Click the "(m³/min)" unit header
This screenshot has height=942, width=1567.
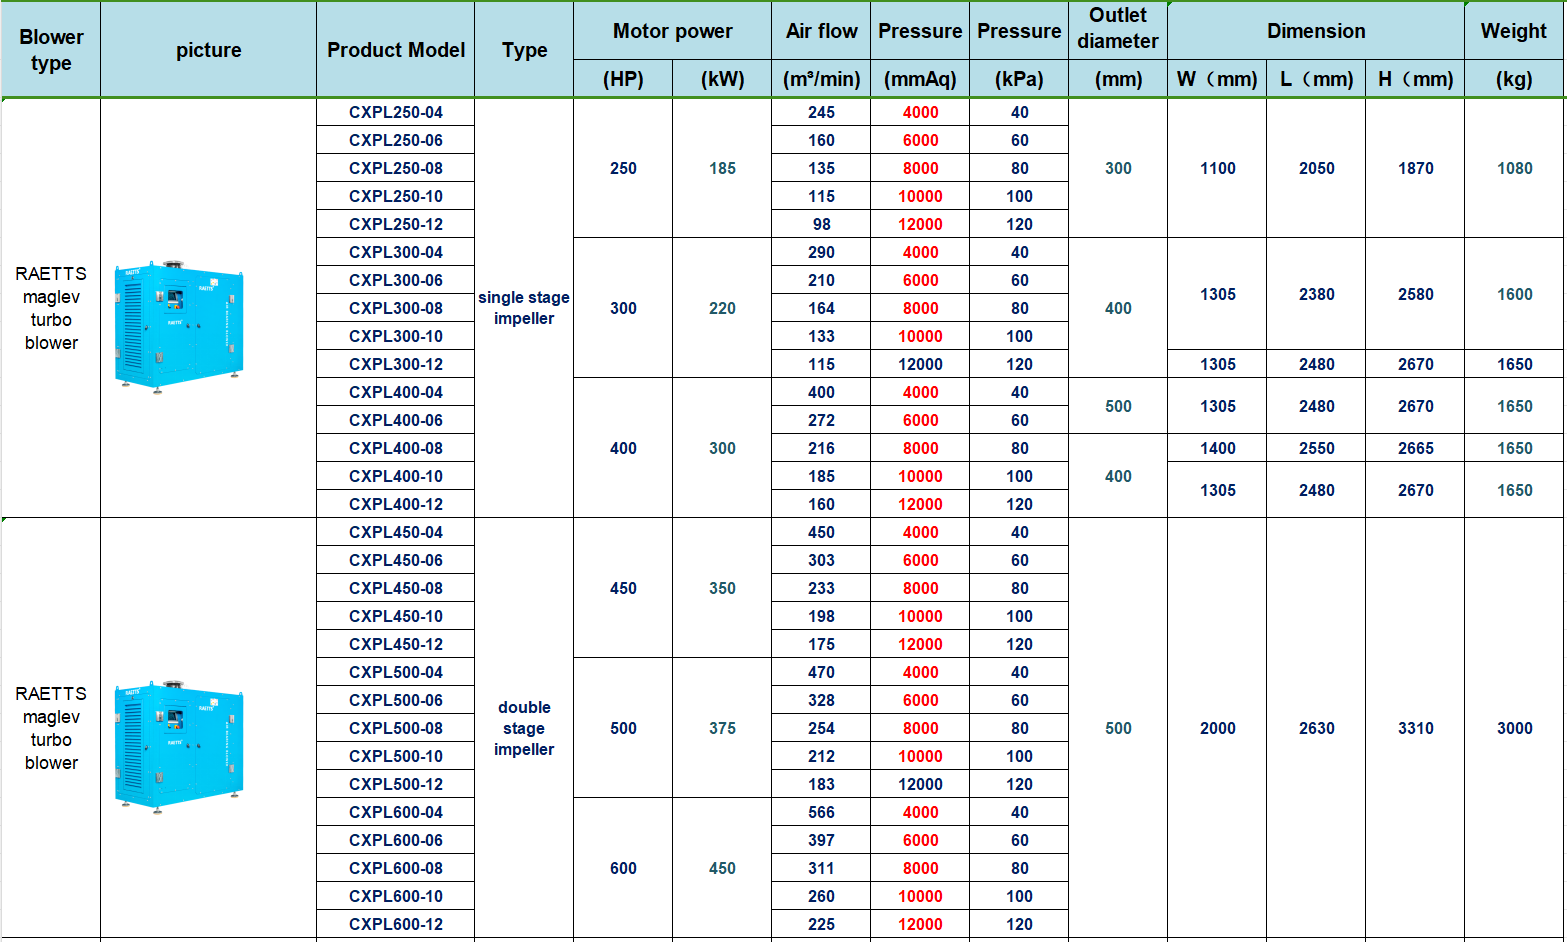coord(821,79)
